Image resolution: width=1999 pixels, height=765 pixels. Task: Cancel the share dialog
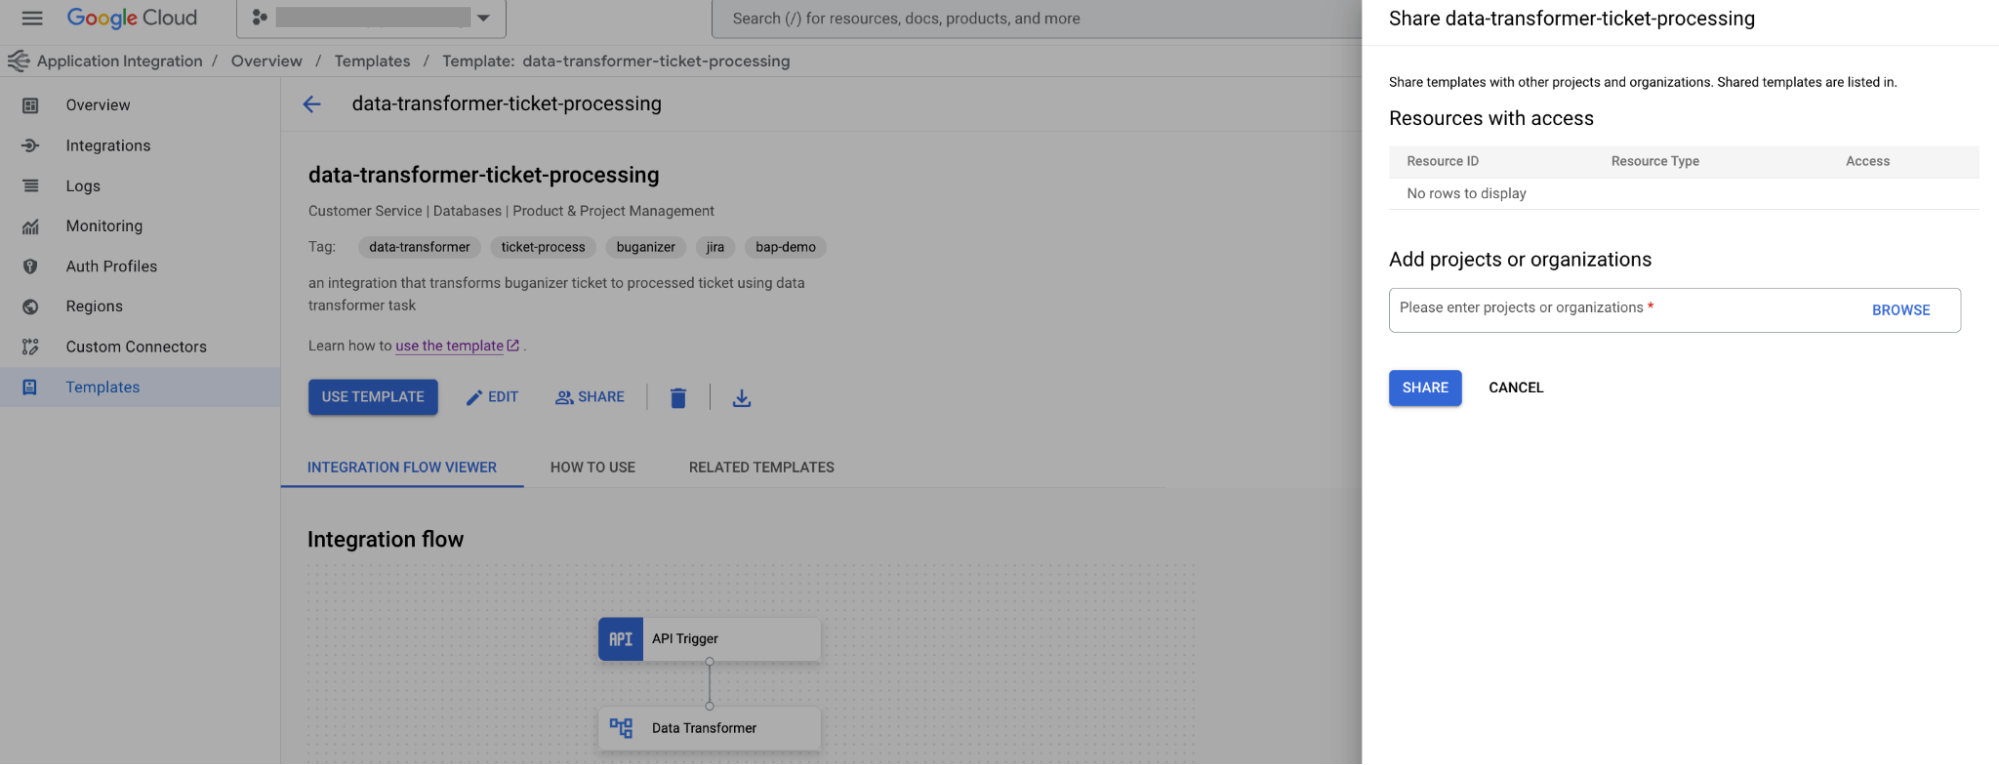[1515, 388]
